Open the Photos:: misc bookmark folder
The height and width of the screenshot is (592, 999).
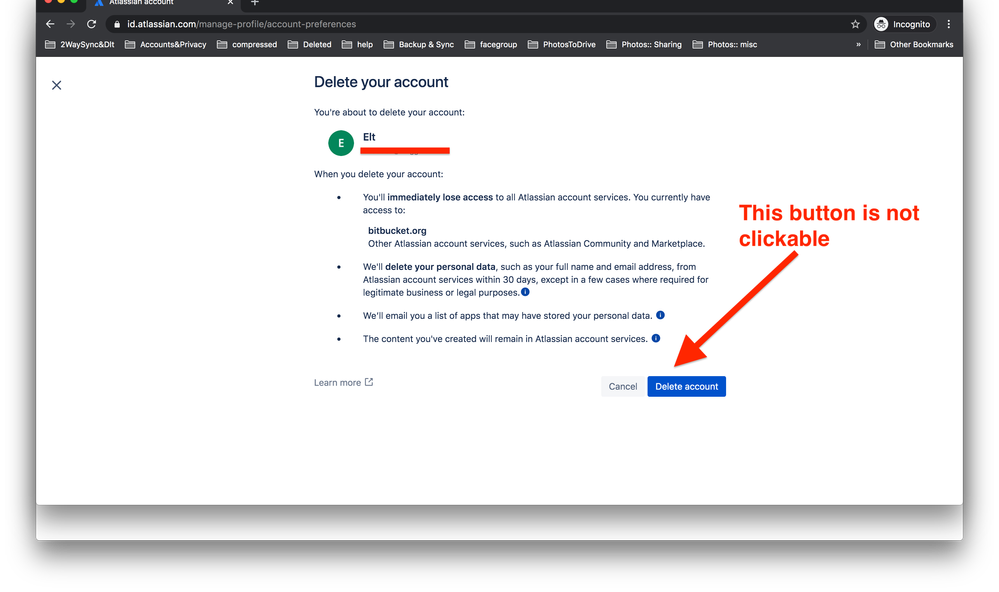pos(725,45)
